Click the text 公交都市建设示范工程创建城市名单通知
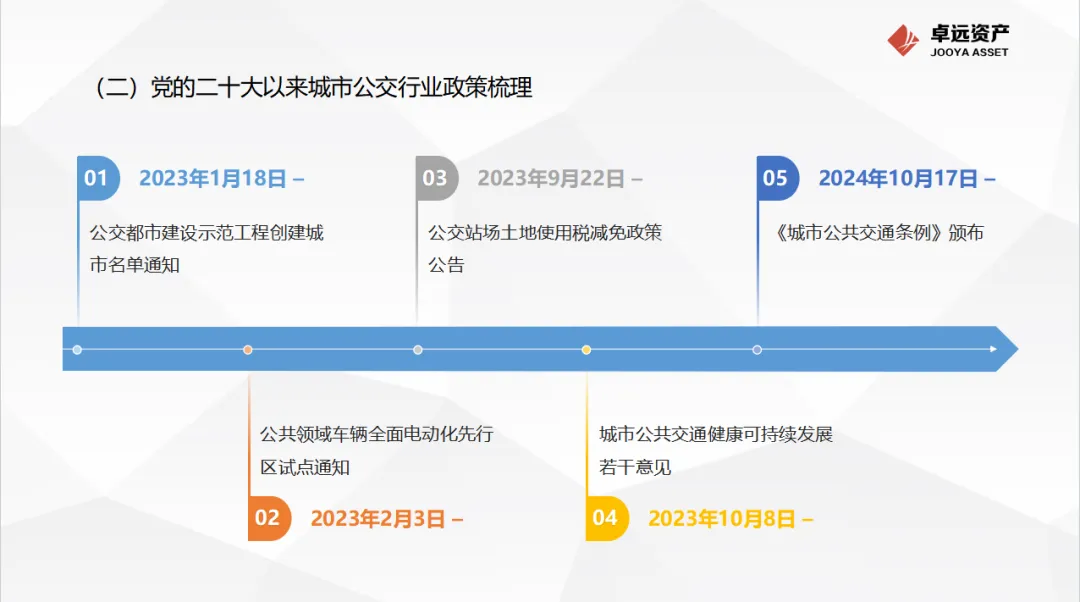This screenshot has height=602, width=1080. (207, 249)
